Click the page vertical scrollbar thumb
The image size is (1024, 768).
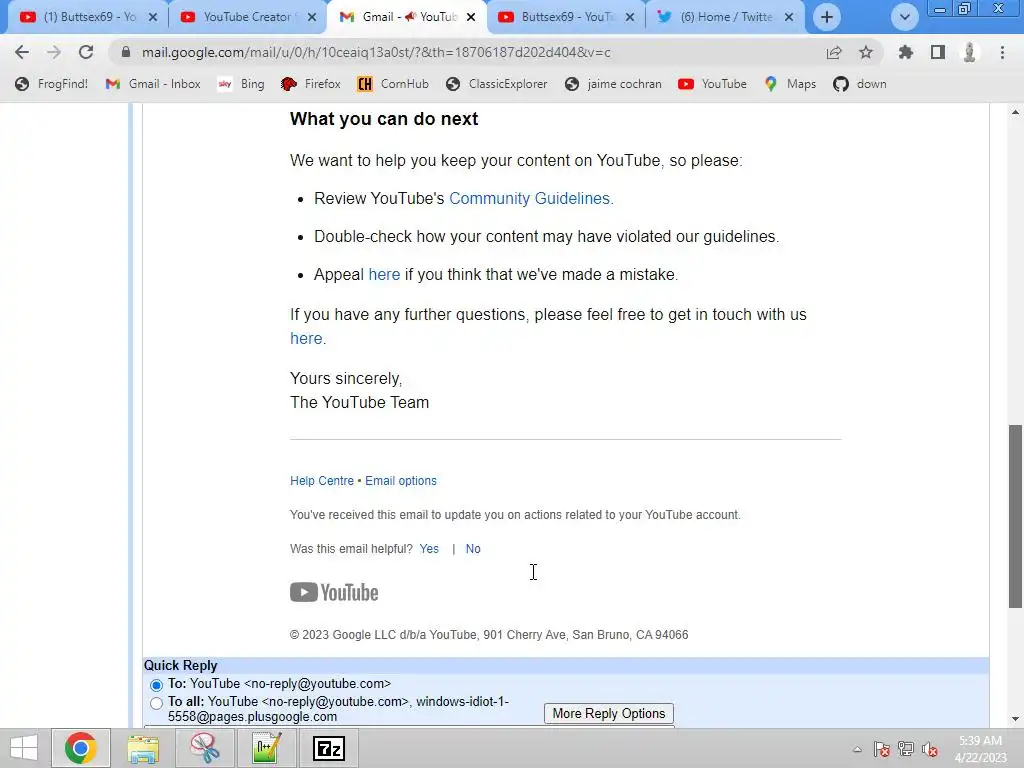1015,516
